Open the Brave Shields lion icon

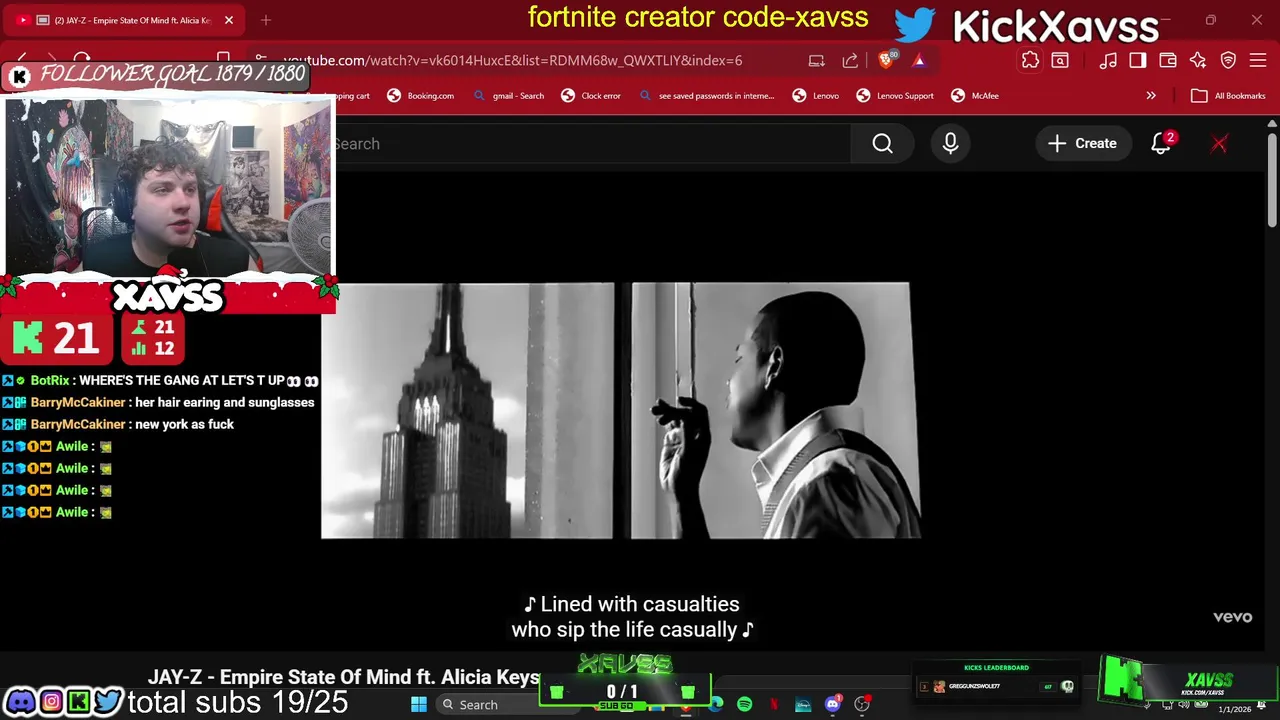click(x=886, y=60)
